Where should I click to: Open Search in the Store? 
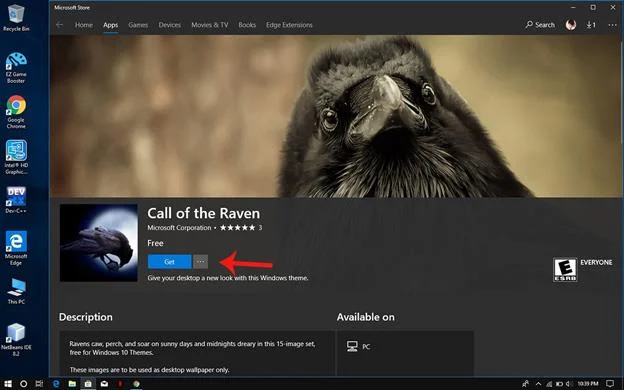pos(540,25)
